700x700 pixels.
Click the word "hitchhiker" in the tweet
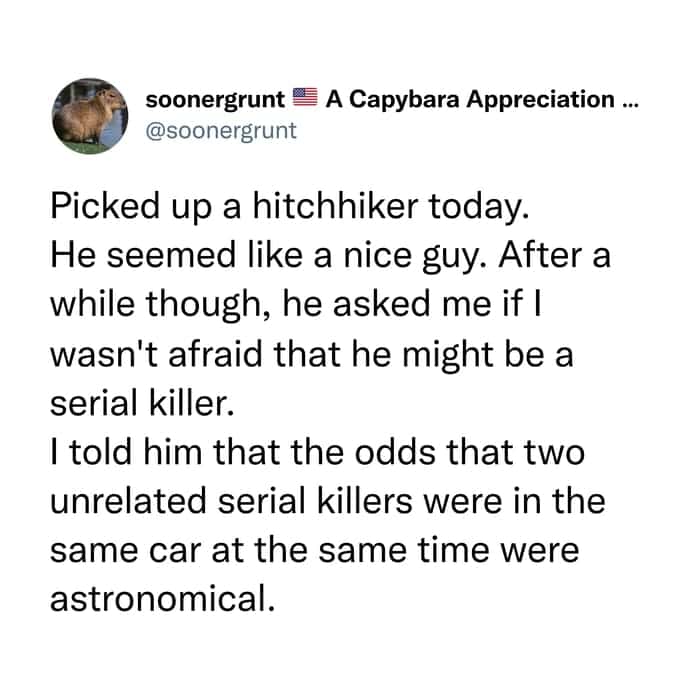click(335, 206)
